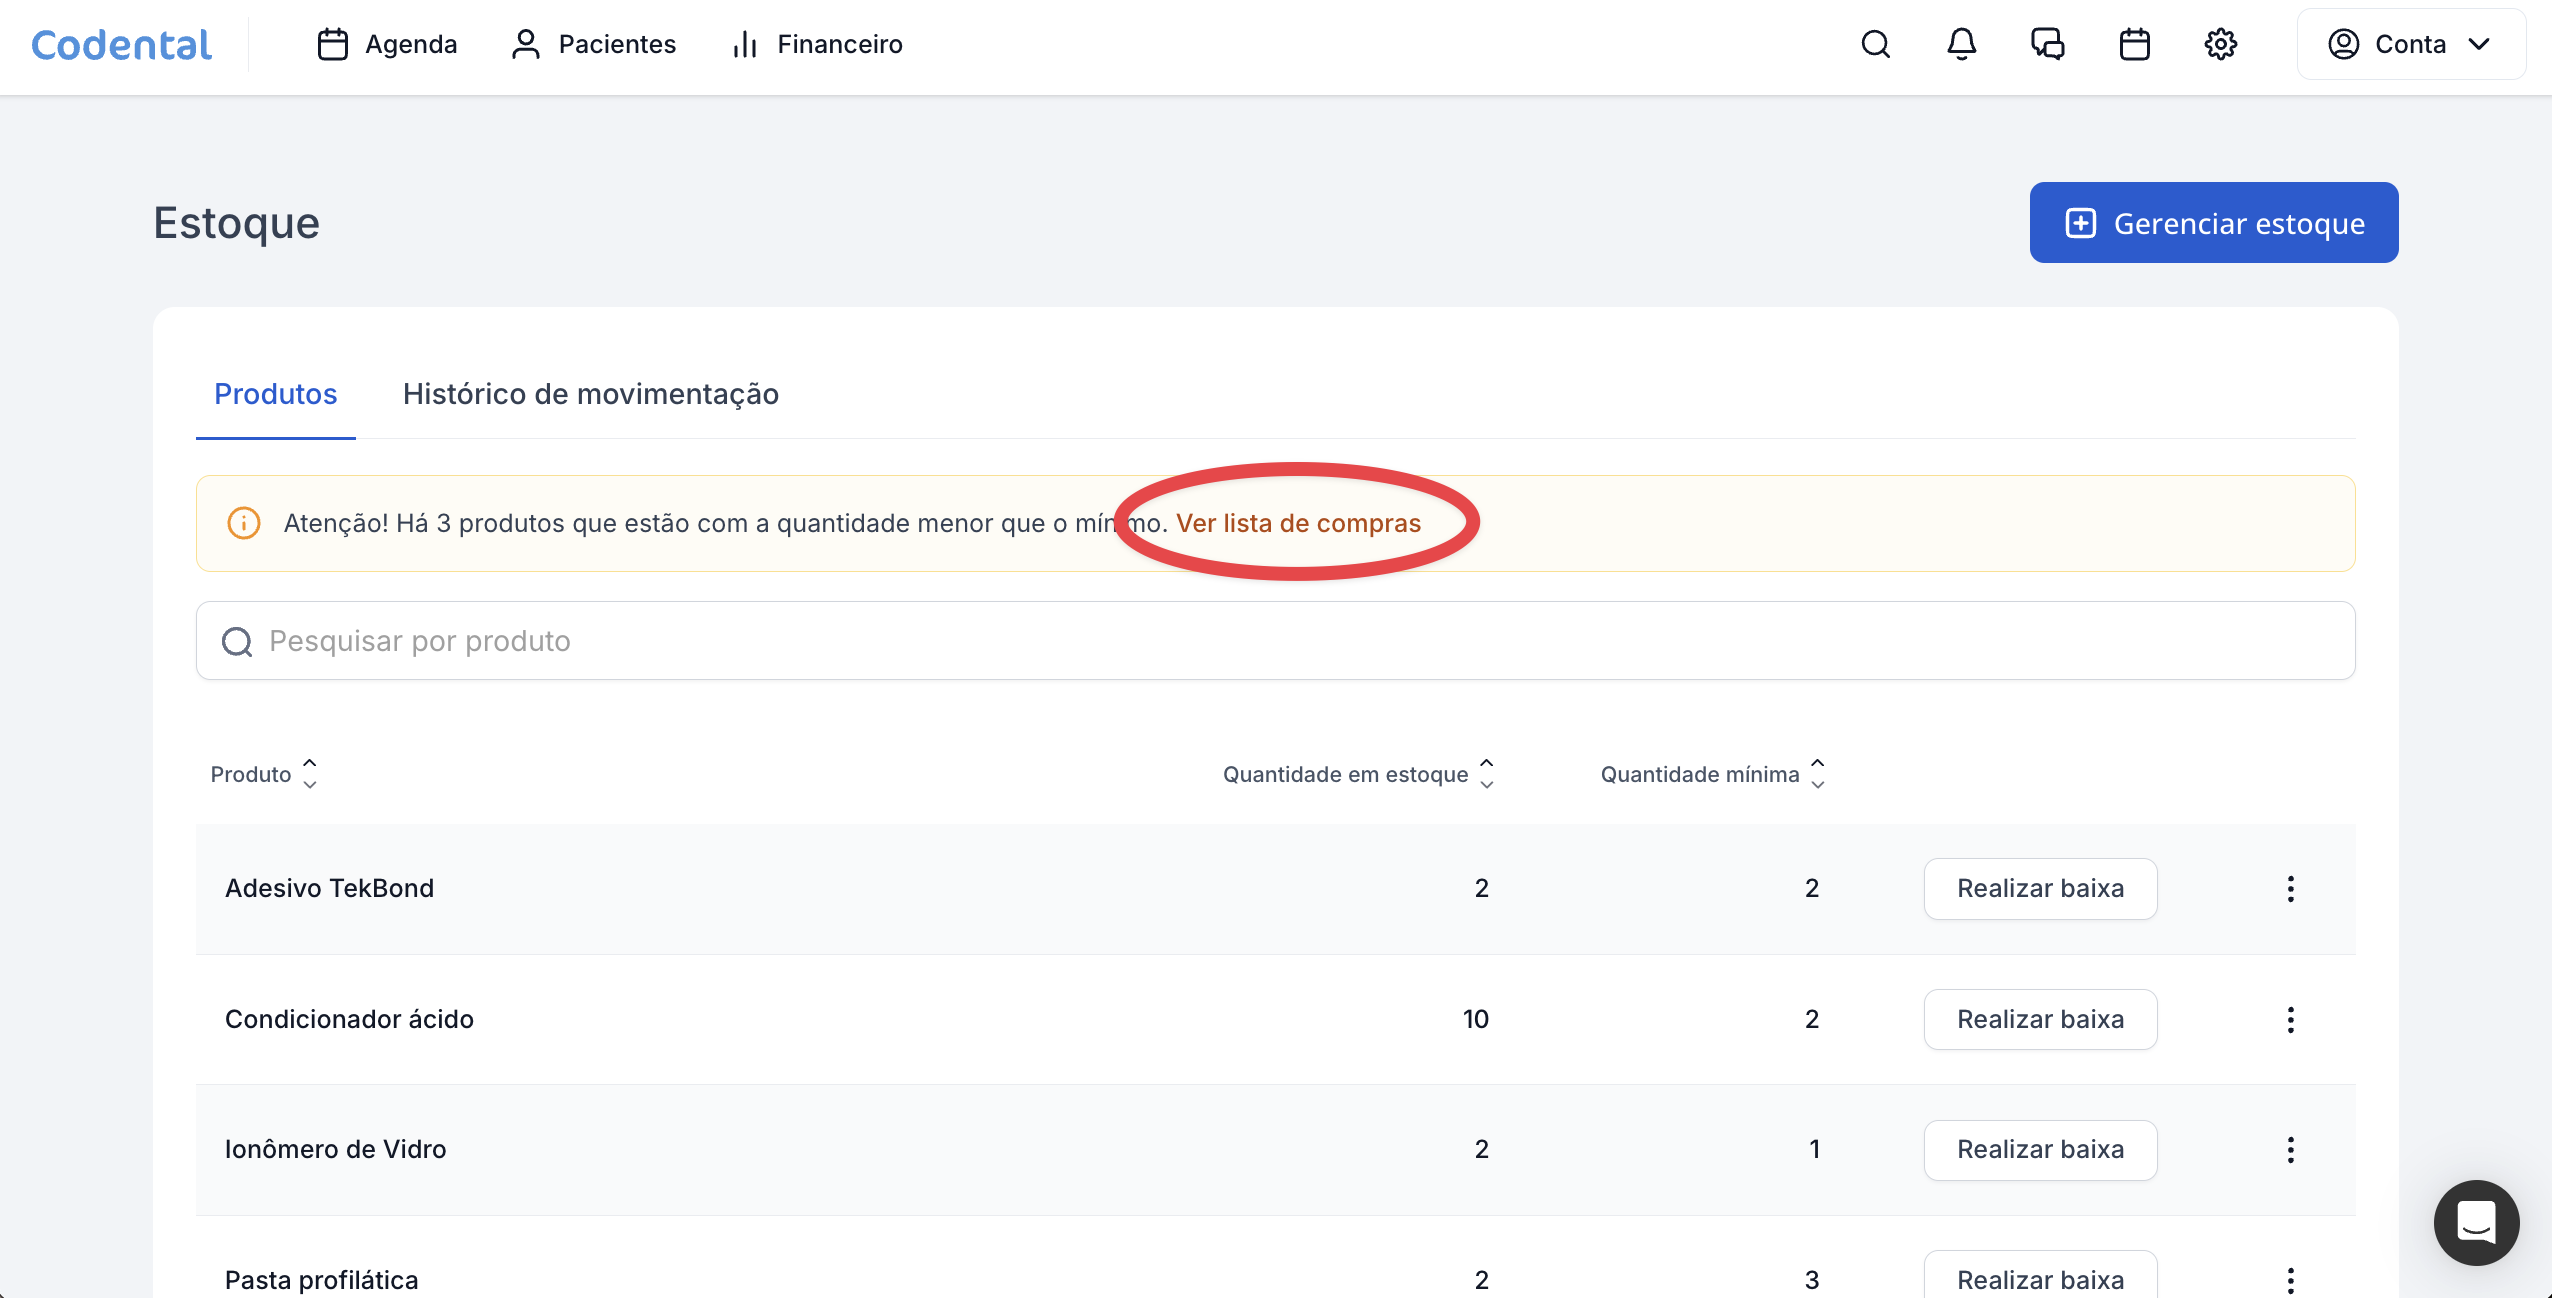
Task: Open kebab menu for Ionômero de Vidro
Action: point(2290,1149)
